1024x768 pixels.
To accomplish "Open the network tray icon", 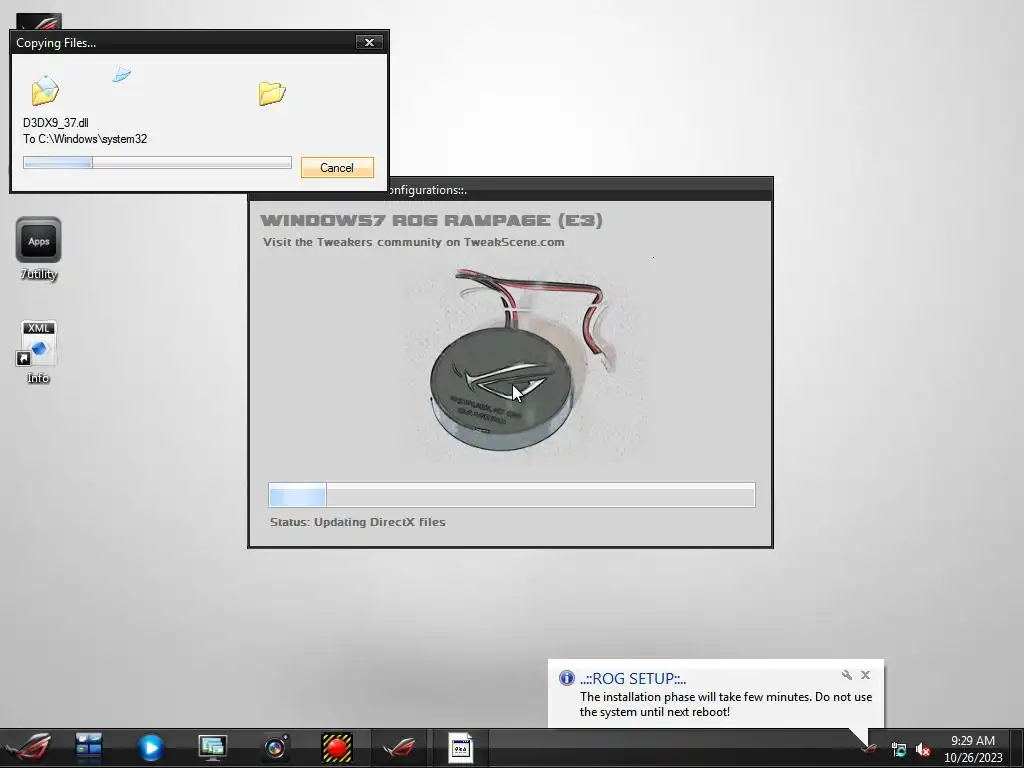I will 899,749.
